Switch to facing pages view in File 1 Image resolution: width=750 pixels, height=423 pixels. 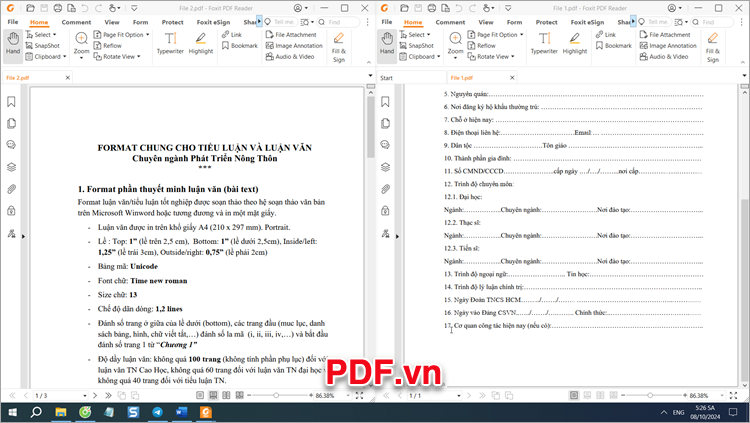(600, 395)
